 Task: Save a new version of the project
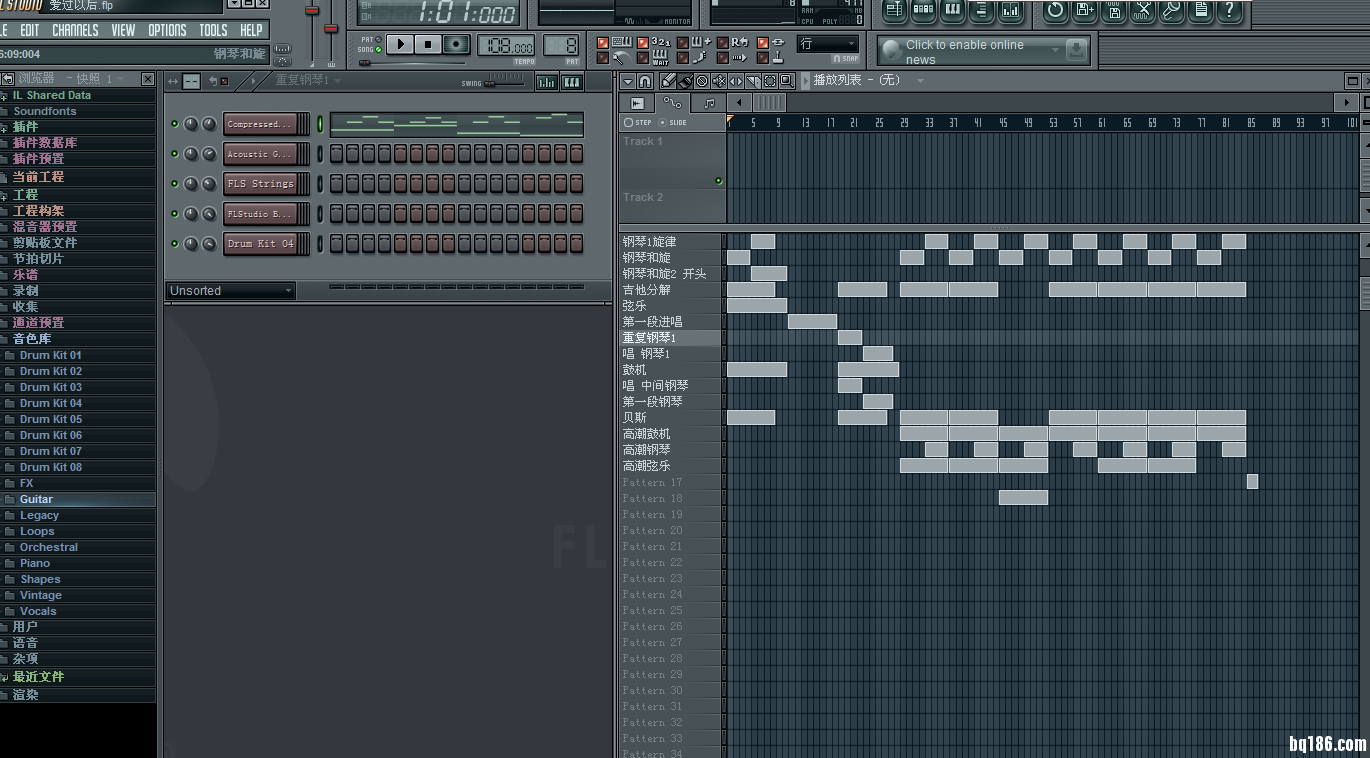1084,11
